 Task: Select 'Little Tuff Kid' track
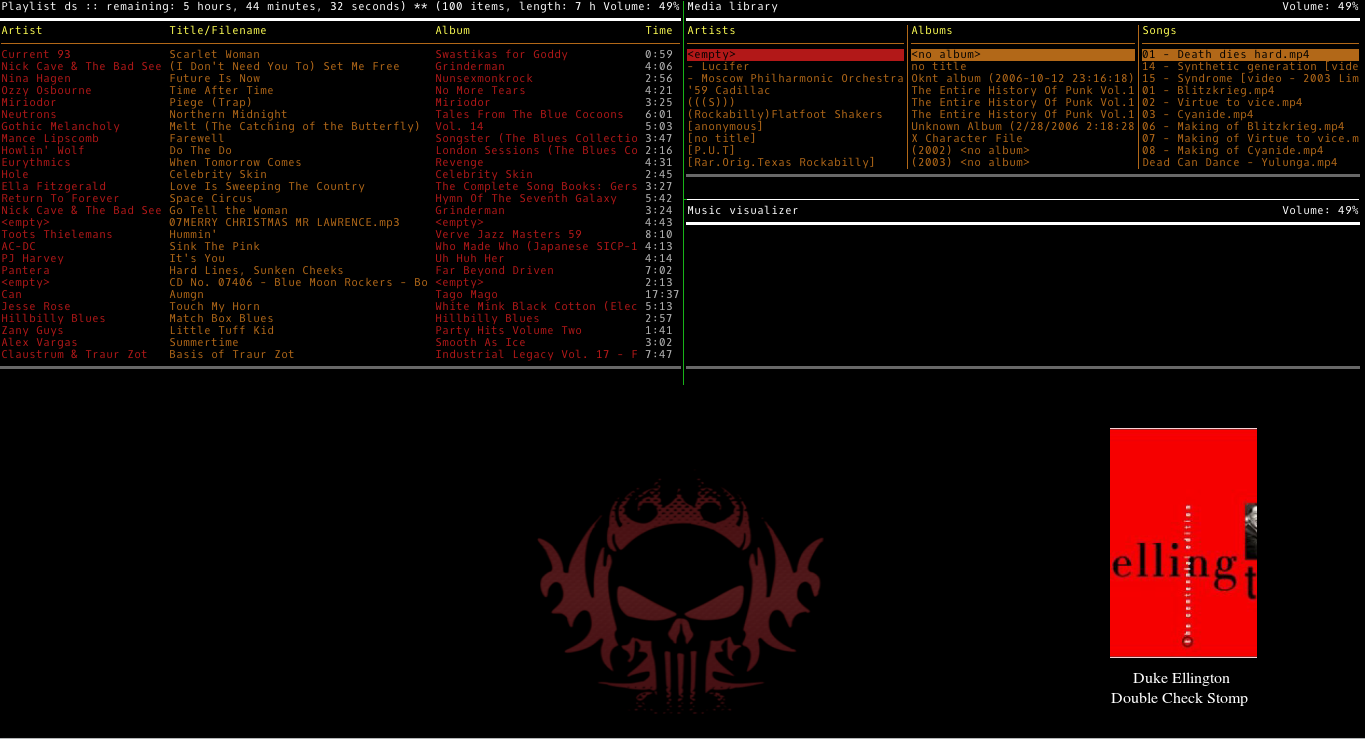pyautogui.click(x=340, y=331)
